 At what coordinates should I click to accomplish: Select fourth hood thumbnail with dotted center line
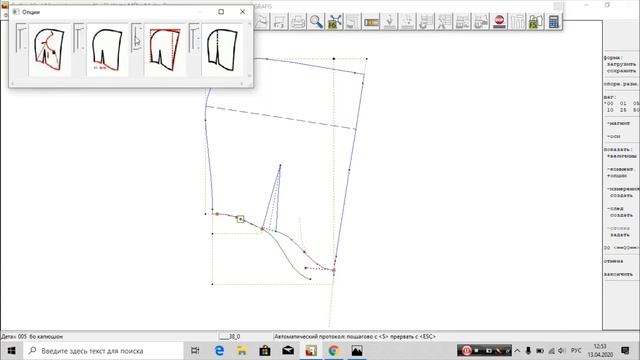222,50
